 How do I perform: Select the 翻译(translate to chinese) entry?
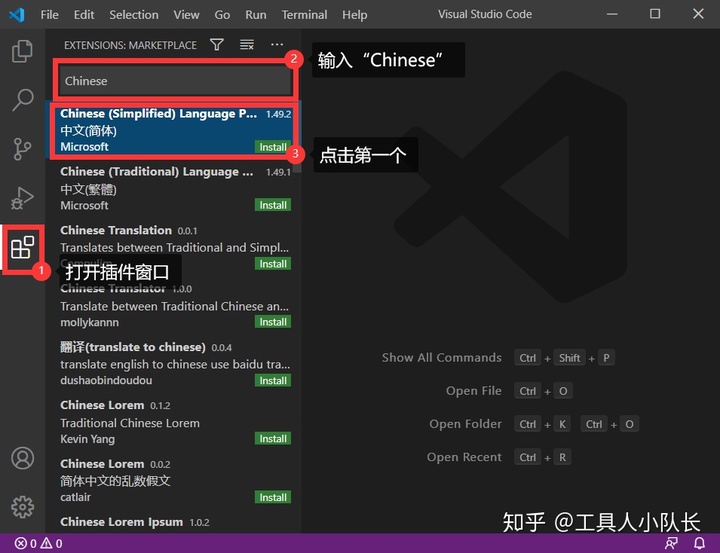point(174,364)
